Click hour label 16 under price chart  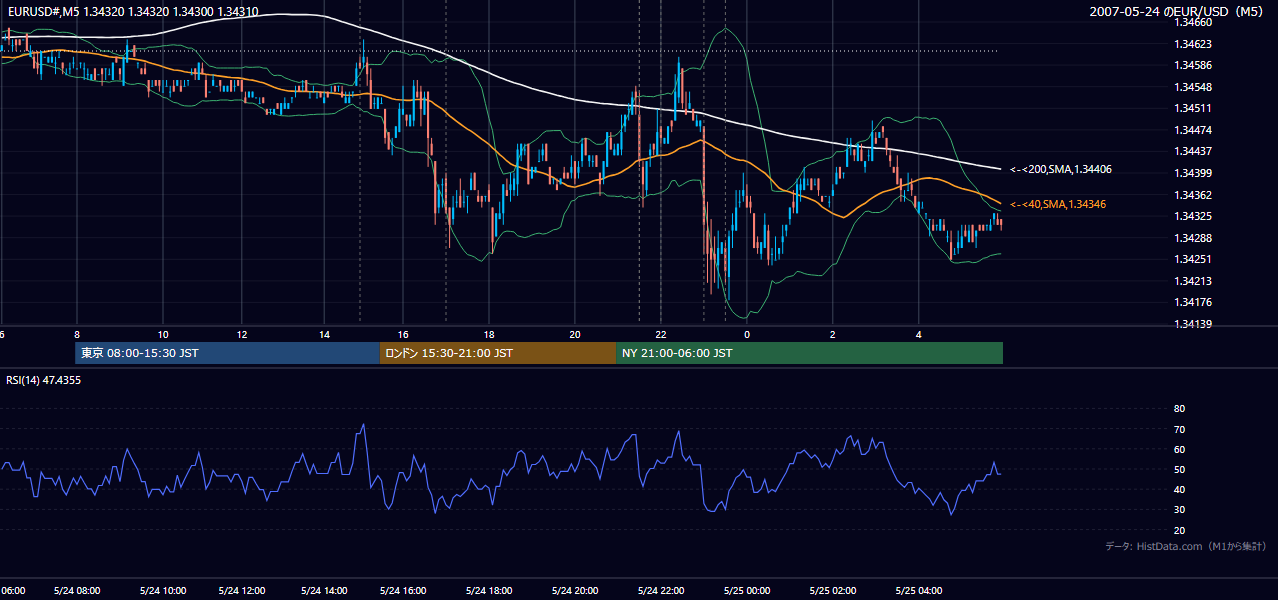click(403, 334)
